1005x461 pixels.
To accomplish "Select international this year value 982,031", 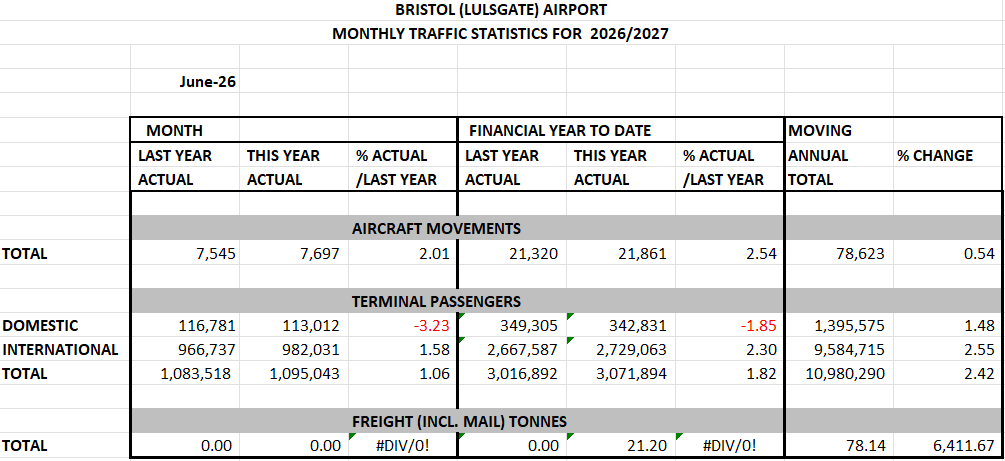I will click(x=294, y=349).
